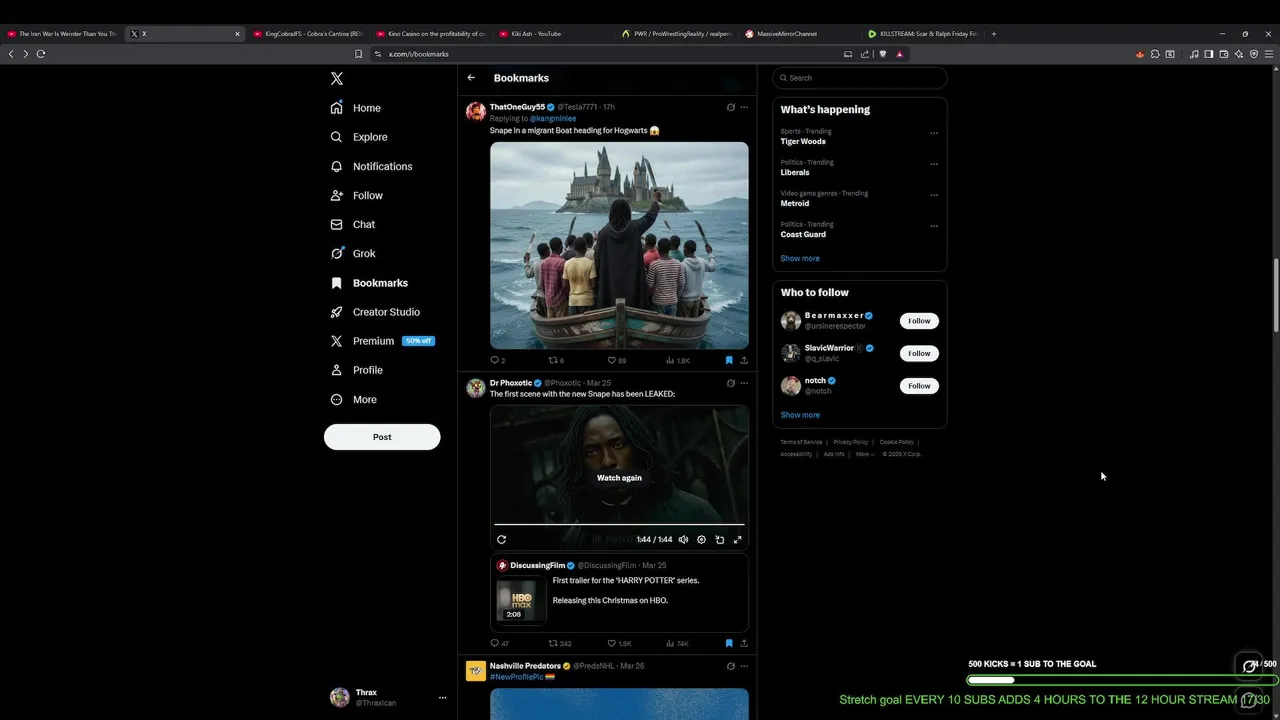Click the @kangminlee reply mention
1280x720 pixels.
coord(553,119)
